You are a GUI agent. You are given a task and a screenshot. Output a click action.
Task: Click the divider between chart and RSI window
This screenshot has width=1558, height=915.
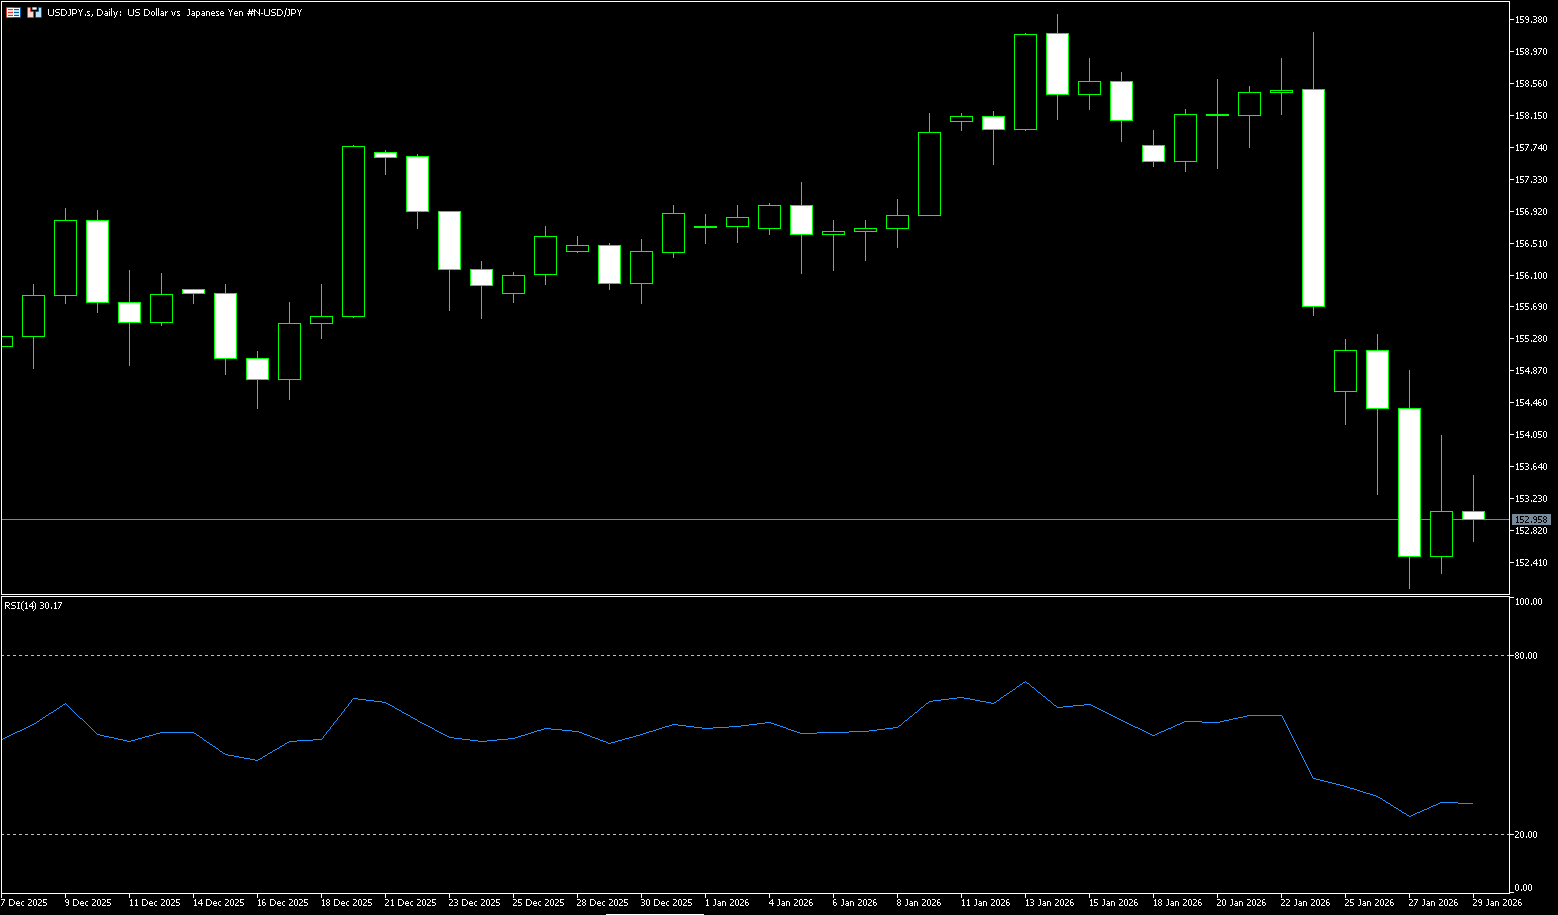click(x=750, y=595)
